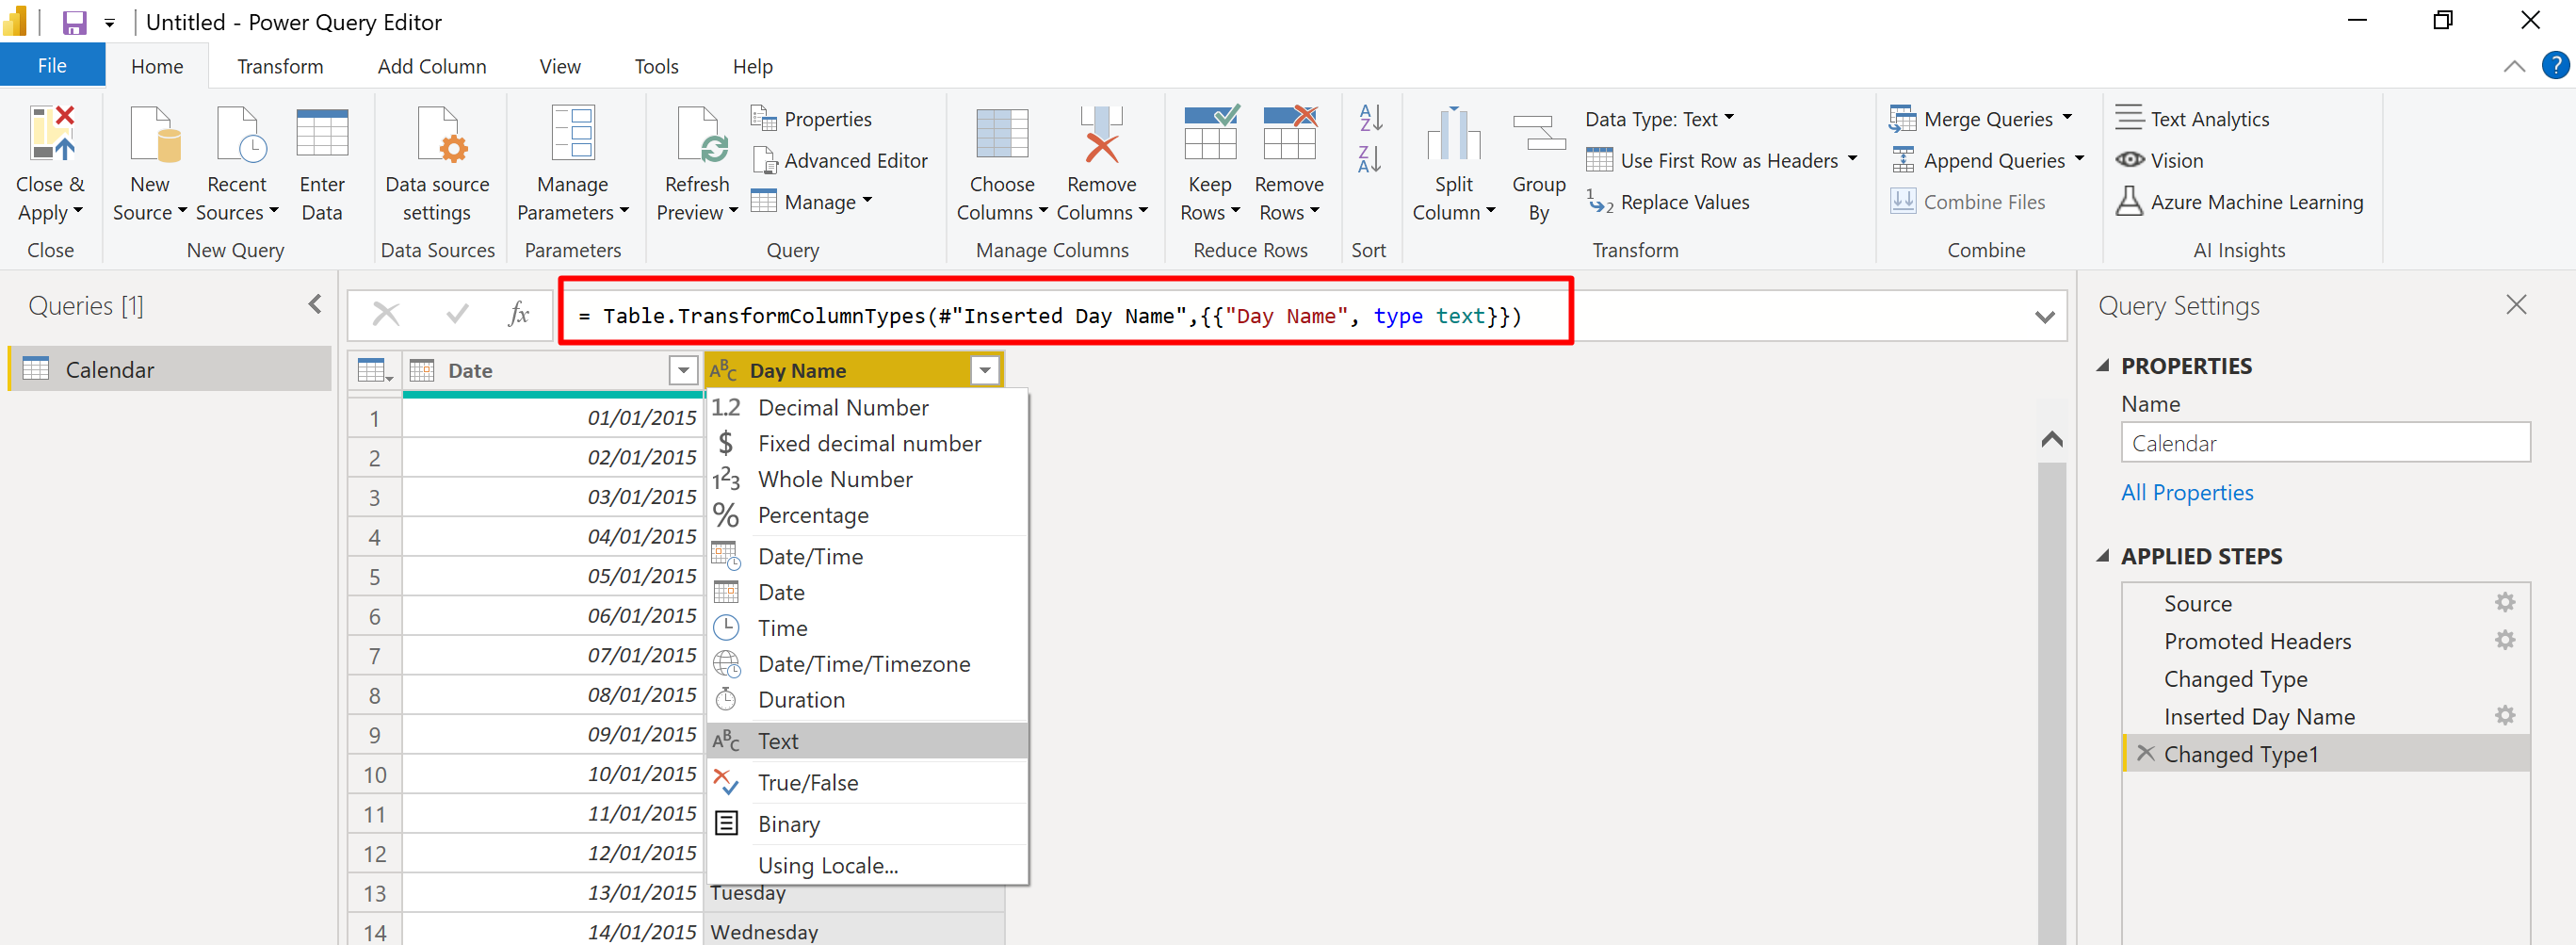Viewport: 2576px width, 945px height.
Task: Close the Query Settings pane
Action: click(2516, 304)
